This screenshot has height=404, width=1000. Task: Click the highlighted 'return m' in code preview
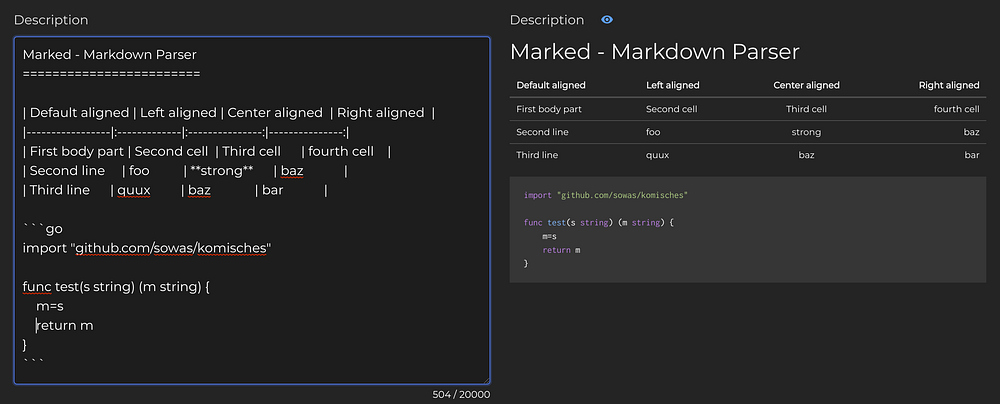[x=561, y=250]
